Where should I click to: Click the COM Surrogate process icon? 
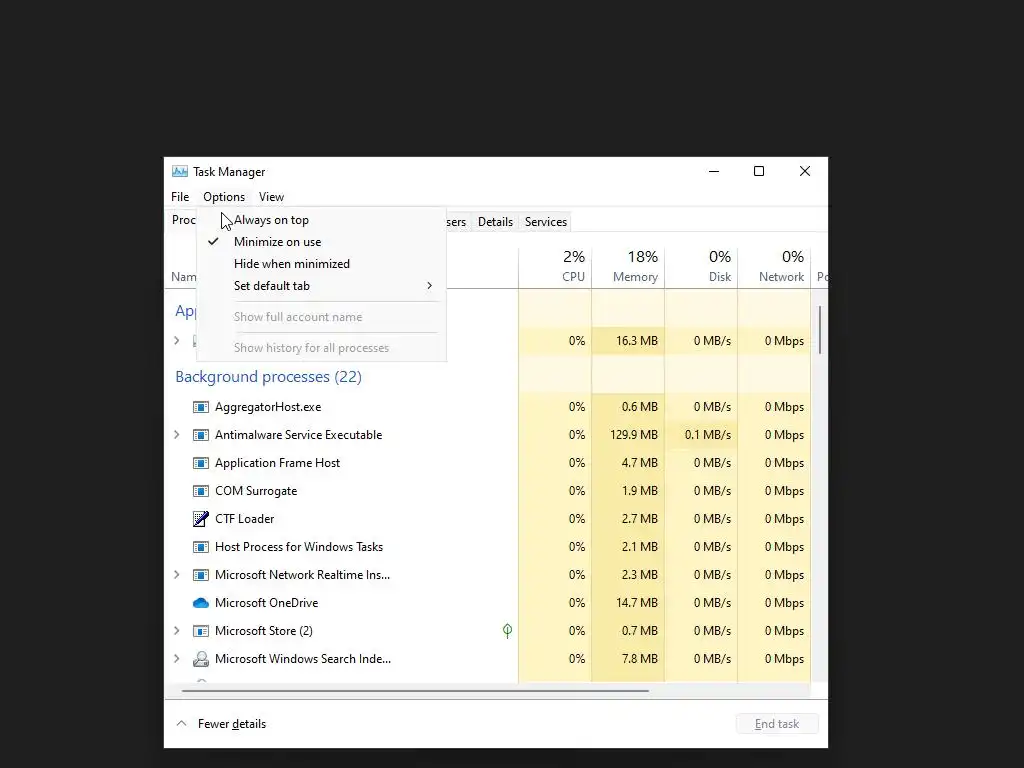pyautogui.click(x=200, y=491)
